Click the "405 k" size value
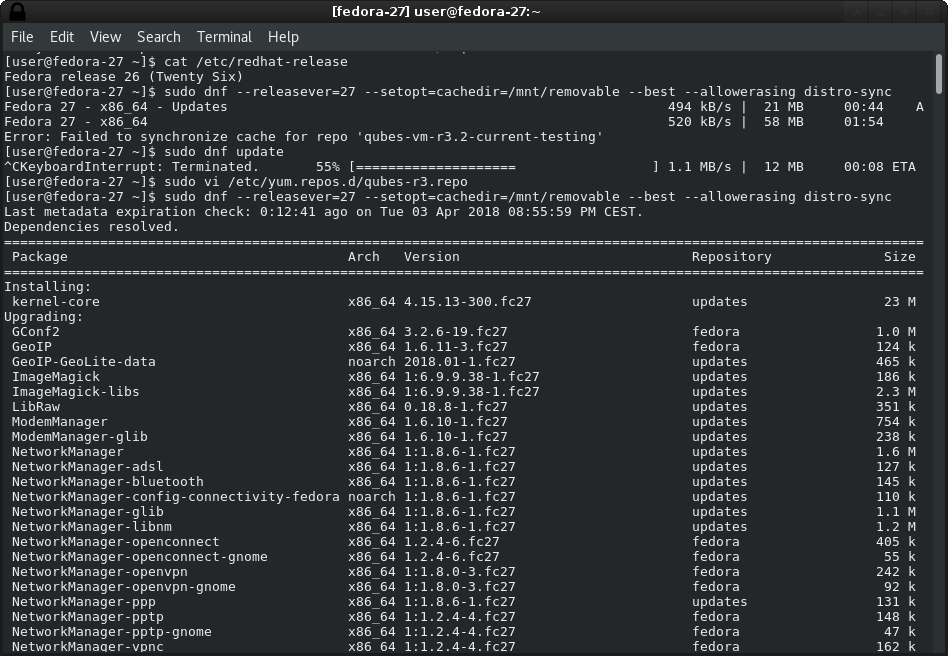 [895, 542]
